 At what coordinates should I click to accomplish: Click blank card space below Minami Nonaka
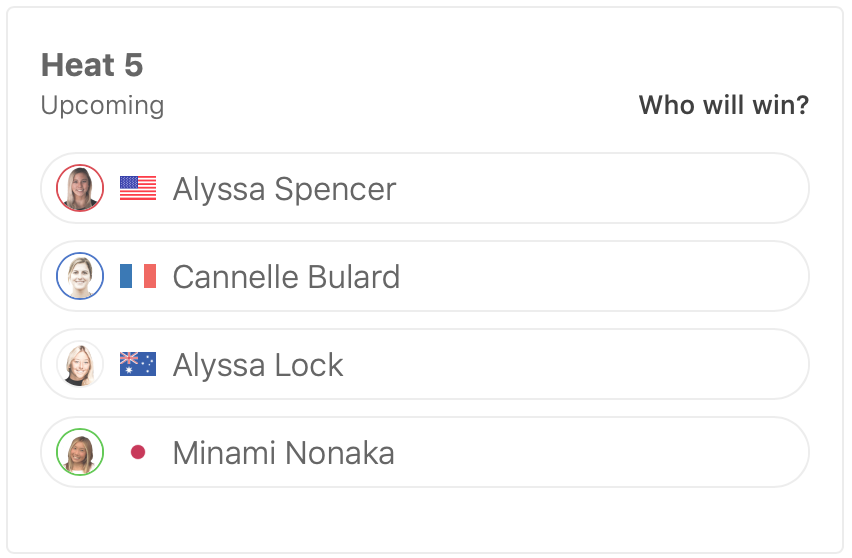tap(425, 518)
